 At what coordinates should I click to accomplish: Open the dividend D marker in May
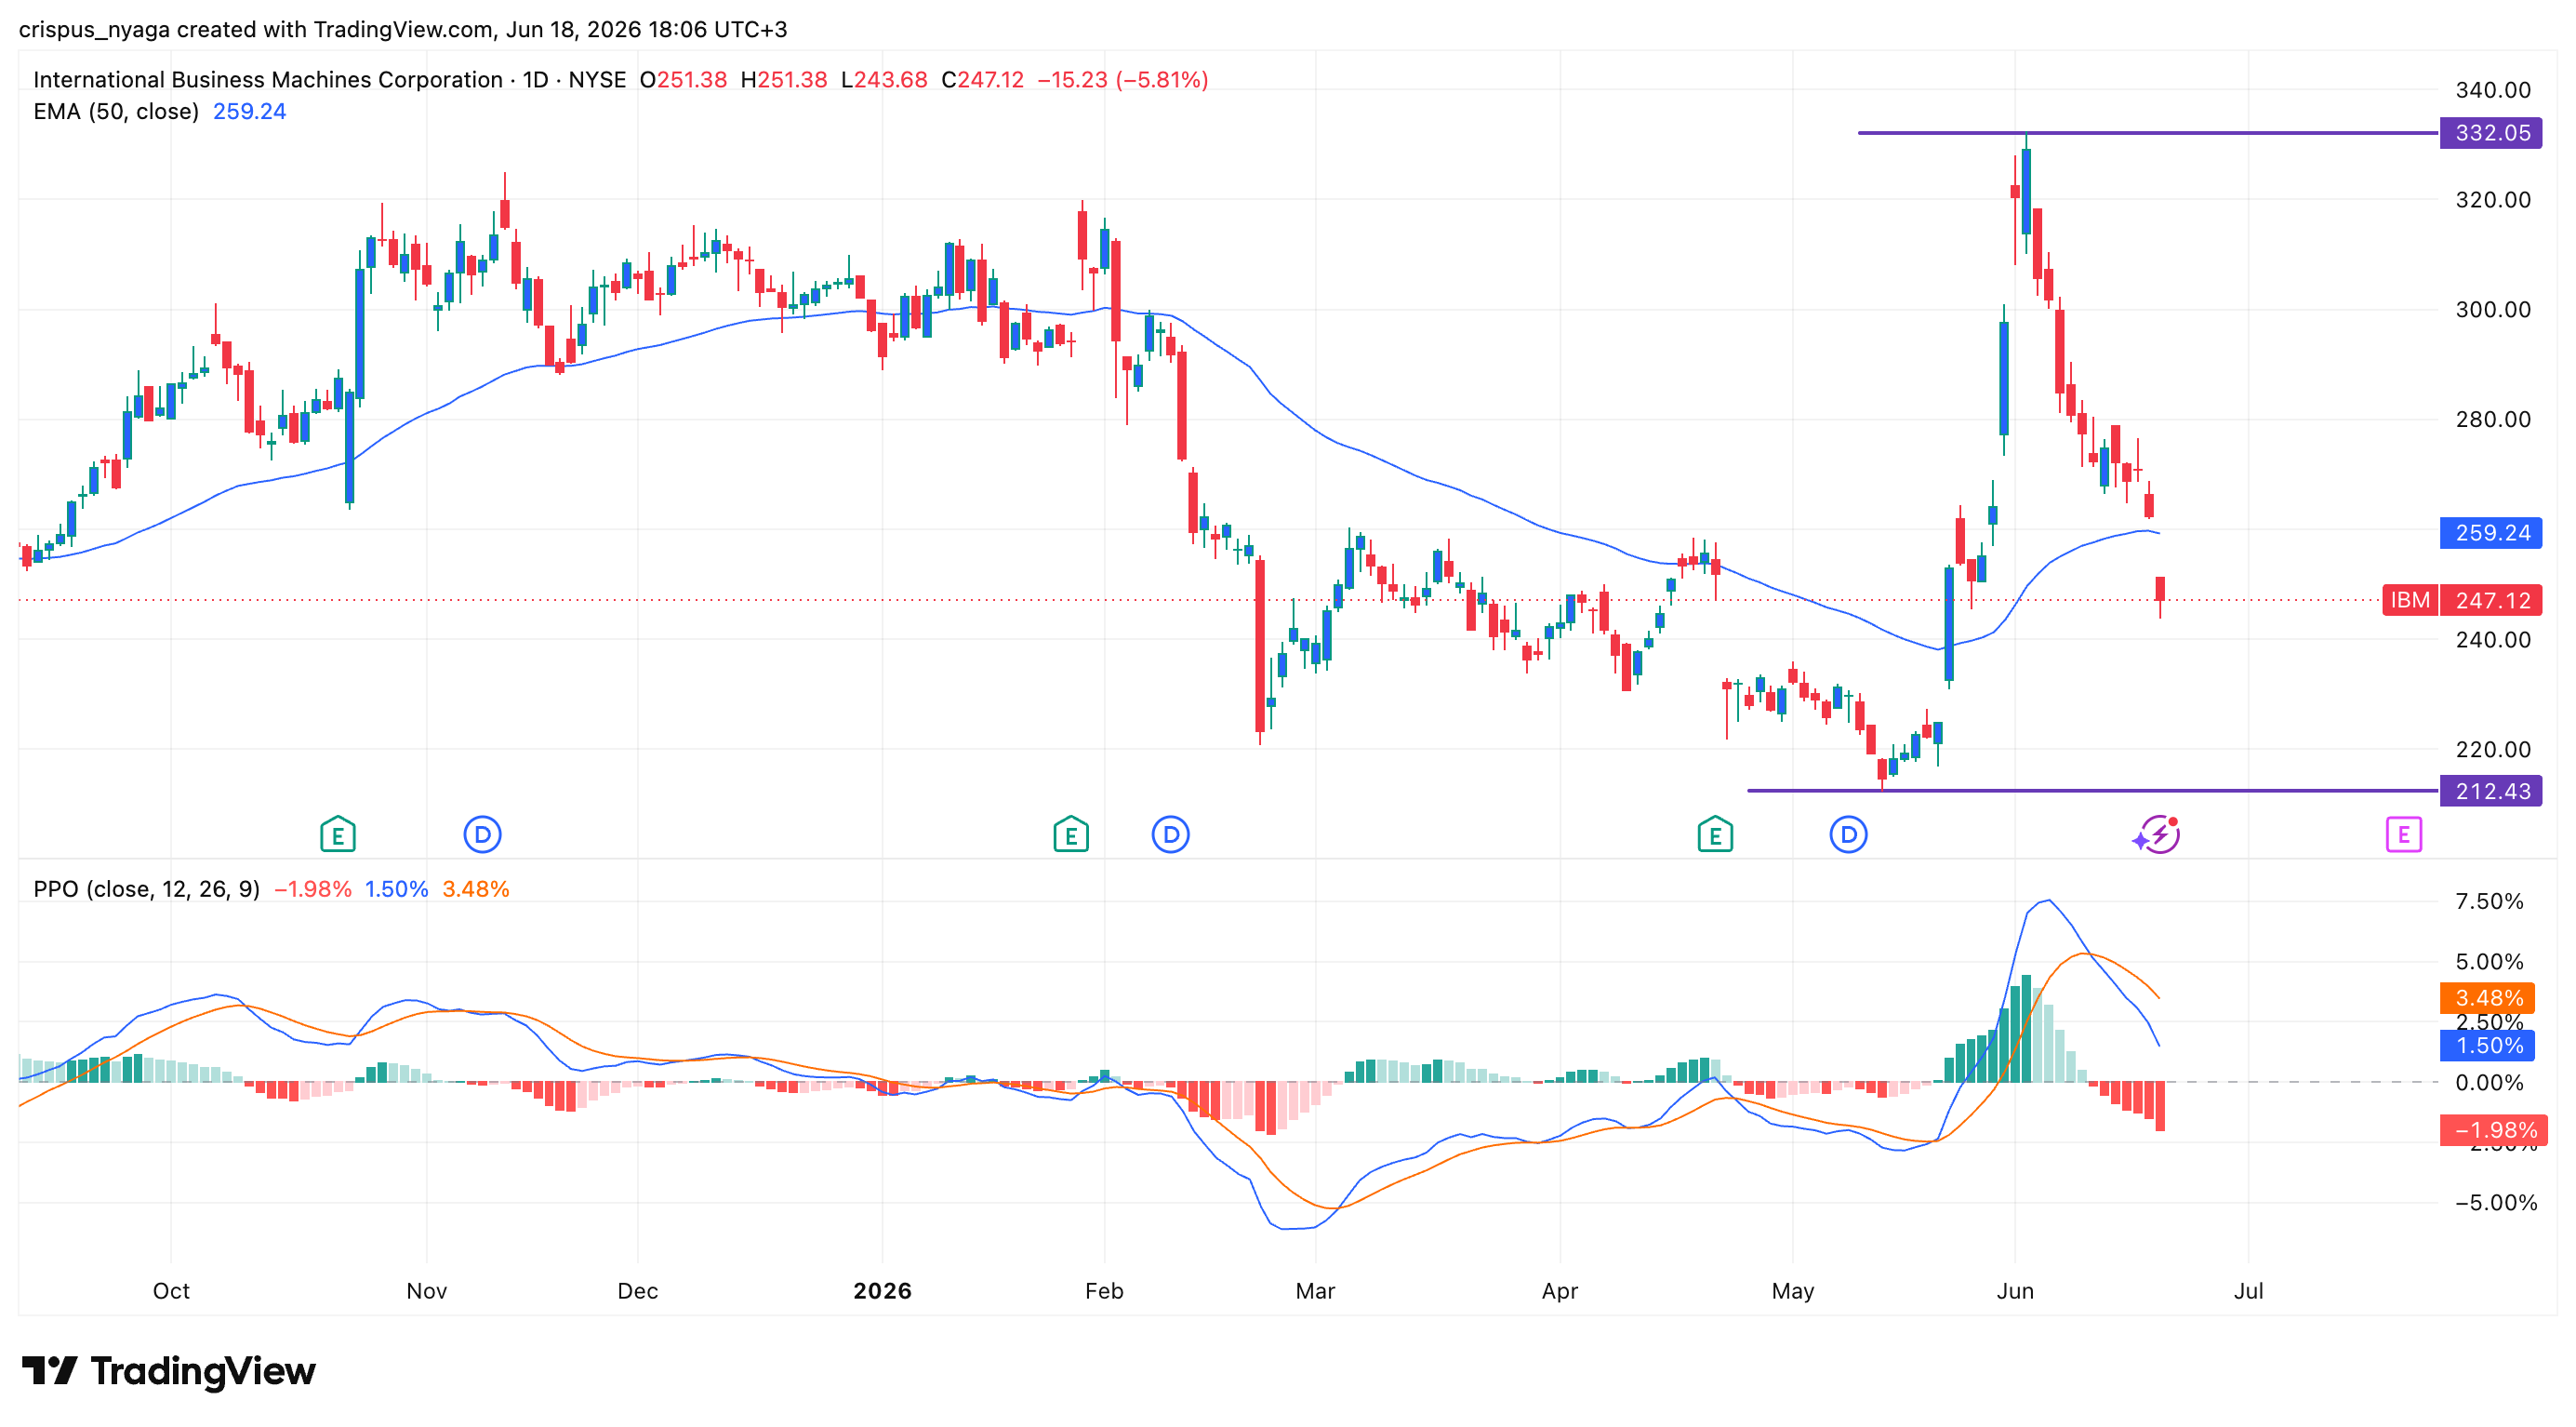click(1848, 834)
